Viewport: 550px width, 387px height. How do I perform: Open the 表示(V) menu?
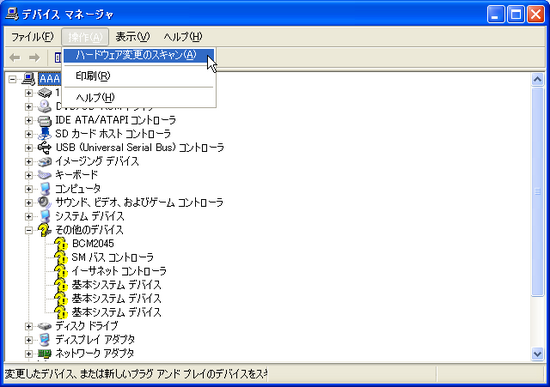point(133,36)
